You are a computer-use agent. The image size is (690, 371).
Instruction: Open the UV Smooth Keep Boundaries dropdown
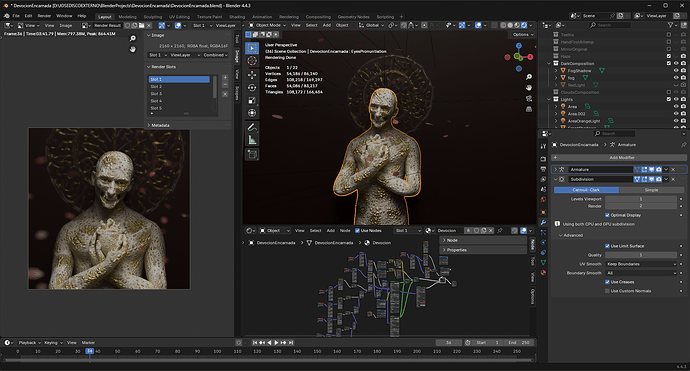pyautogui.click(x=641, y=264)
